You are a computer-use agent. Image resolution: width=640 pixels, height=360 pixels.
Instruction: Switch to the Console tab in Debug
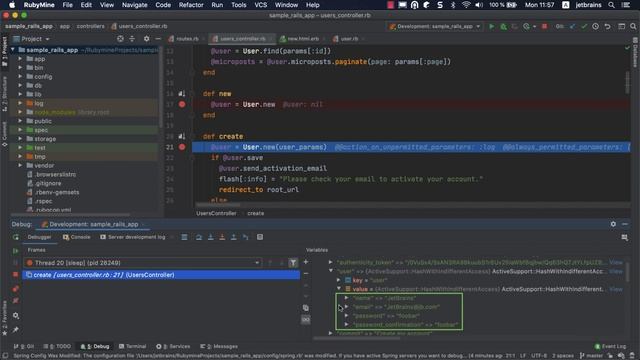click(77, 237)
